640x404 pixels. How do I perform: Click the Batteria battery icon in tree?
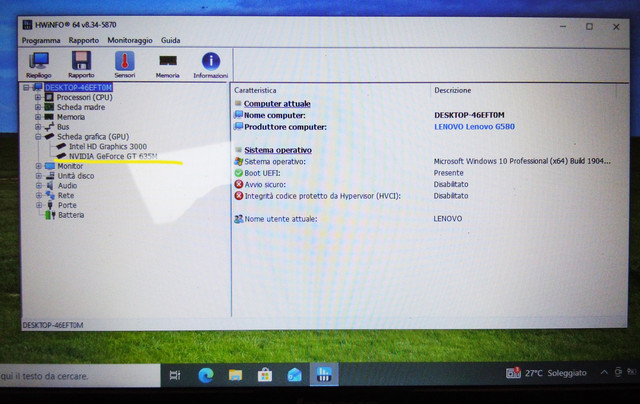coord(50,215)
